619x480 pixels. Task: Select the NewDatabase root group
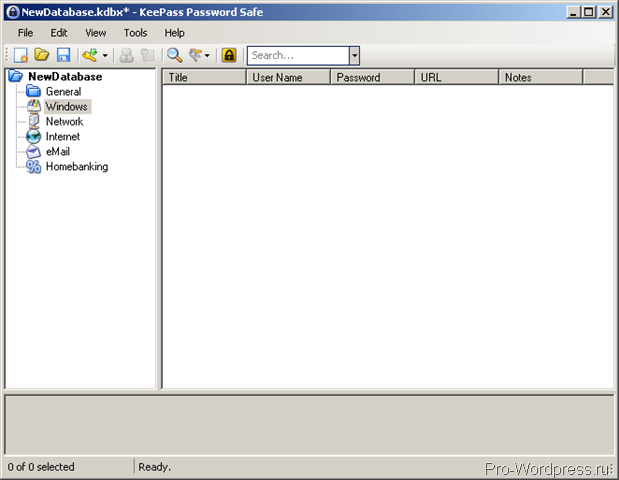tap(65, 77)
